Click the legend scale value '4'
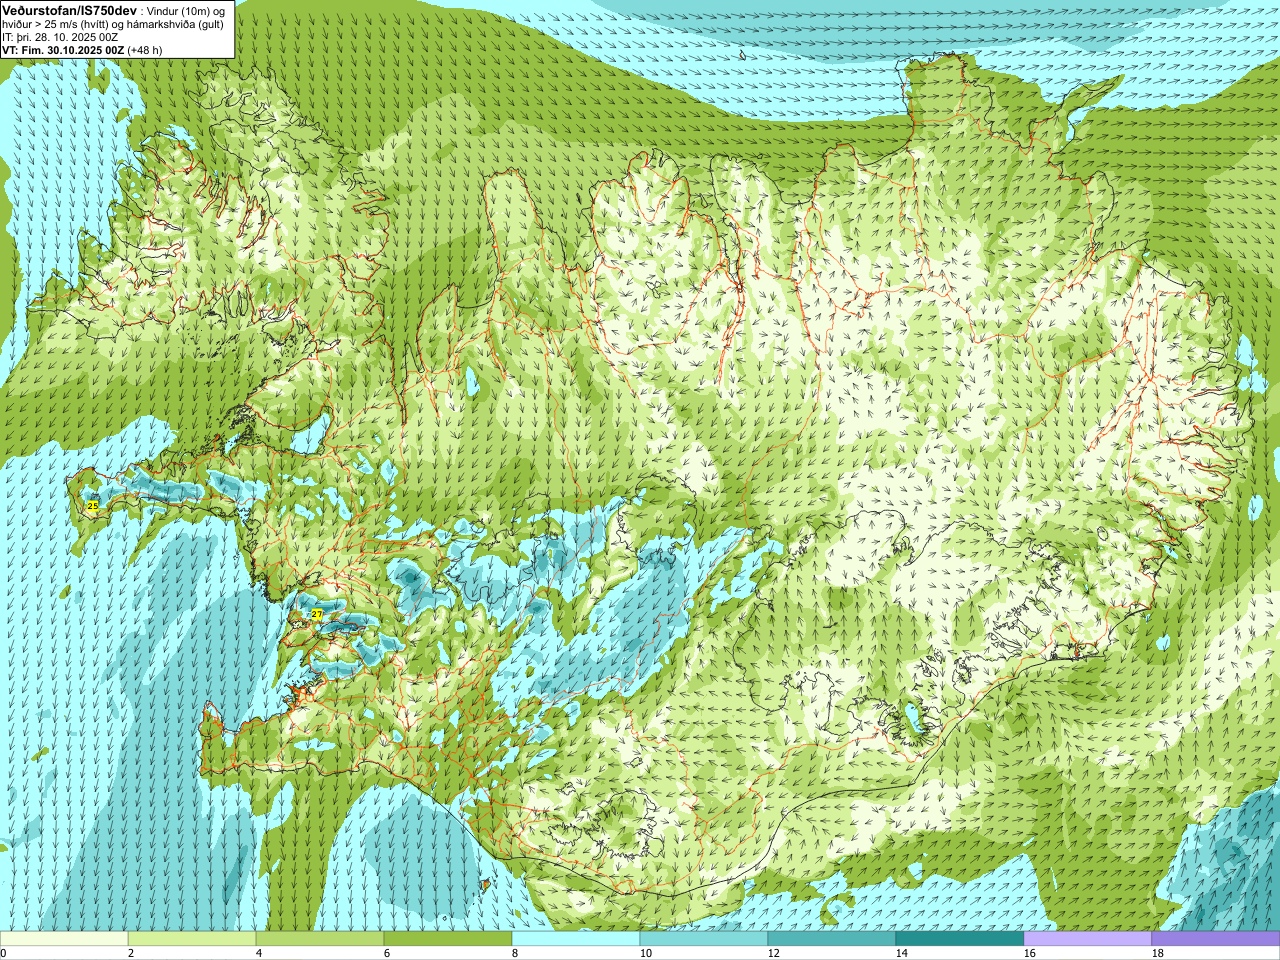Screen dimensions: 1280x960 (259, 953)
